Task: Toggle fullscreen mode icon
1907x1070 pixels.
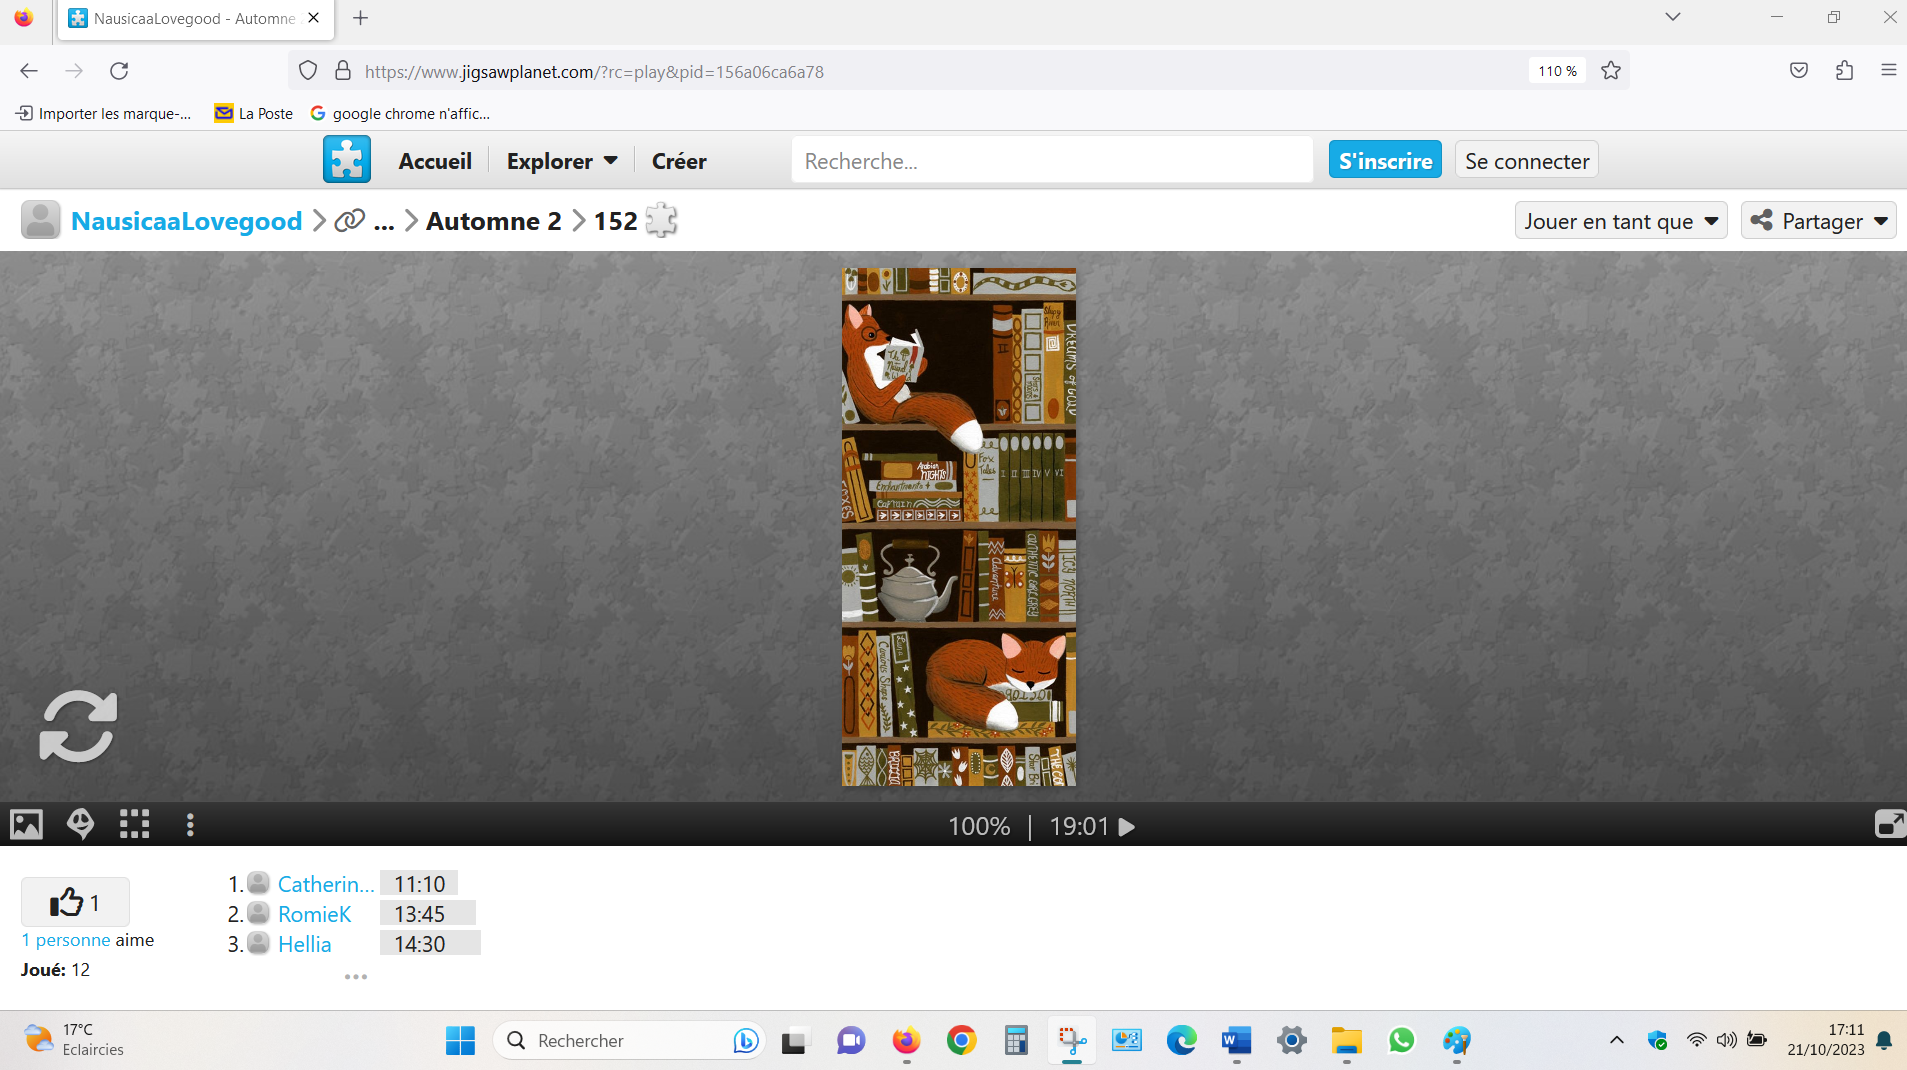Action: [x=1889, y=824]
